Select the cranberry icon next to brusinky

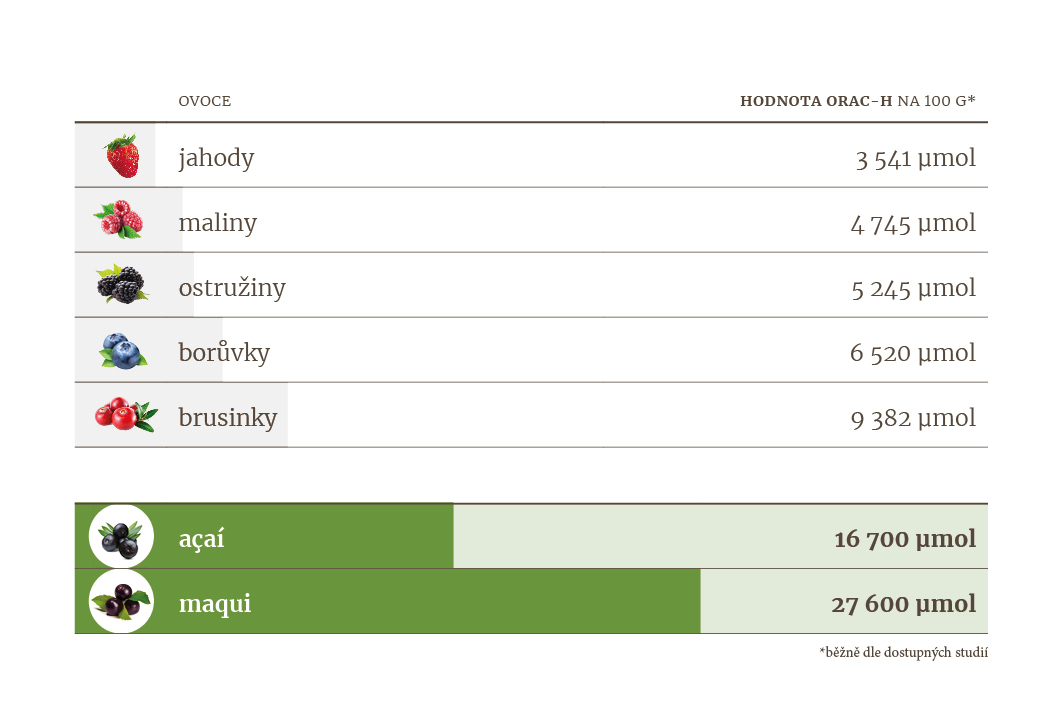tap(126, 414)
